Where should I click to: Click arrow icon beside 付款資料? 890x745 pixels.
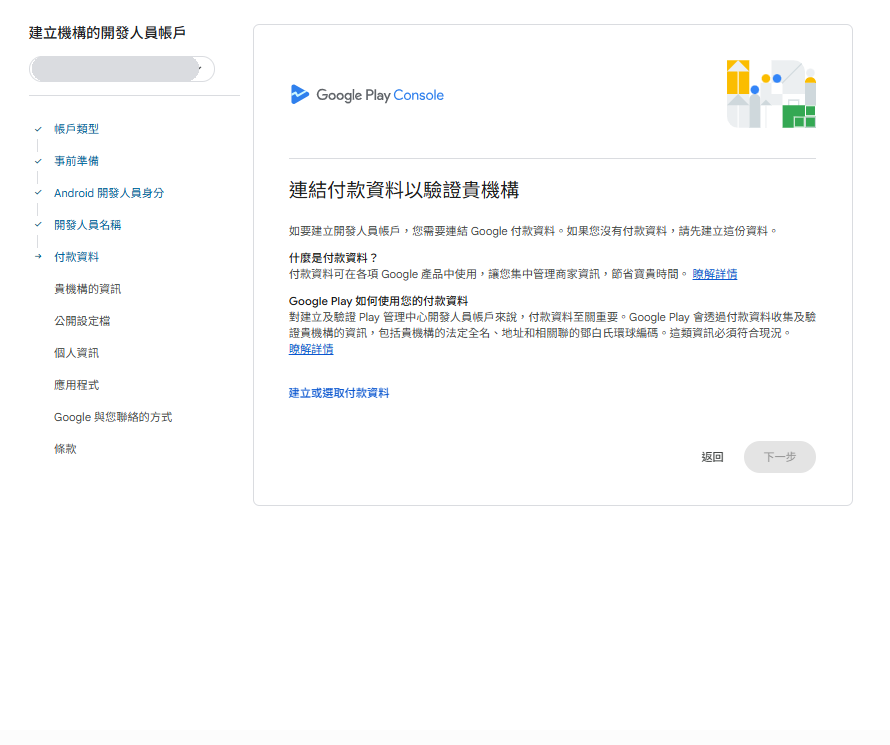38,256
